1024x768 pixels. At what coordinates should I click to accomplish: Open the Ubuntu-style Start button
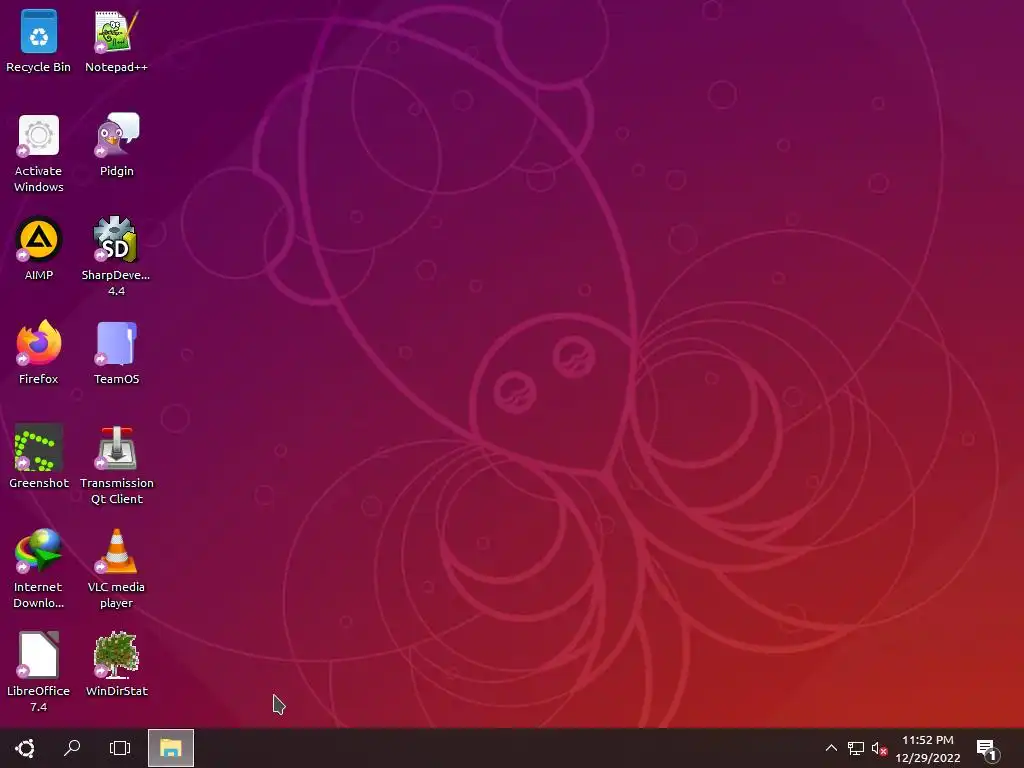coord(25,748)
